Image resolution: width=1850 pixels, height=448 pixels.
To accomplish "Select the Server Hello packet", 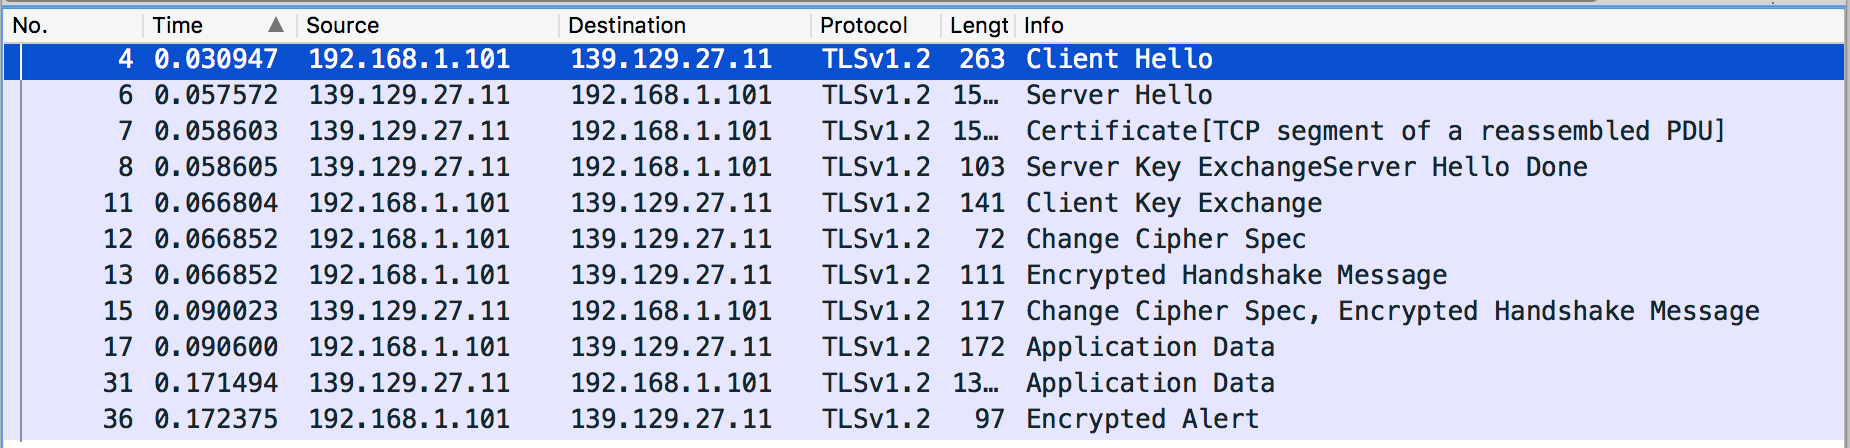I will tap(1119, 95).
